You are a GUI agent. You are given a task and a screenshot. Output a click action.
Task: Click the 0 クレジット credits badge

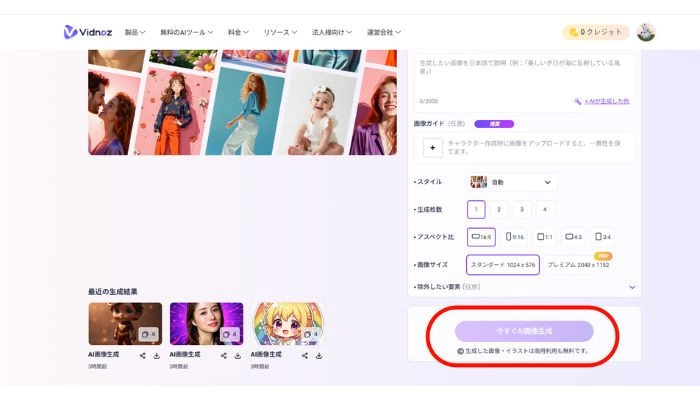point(596,32)
